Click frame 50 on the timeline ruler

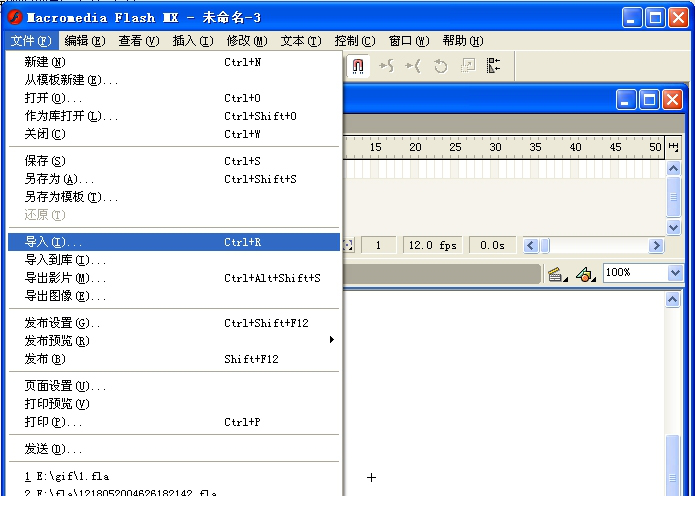tap(656, 147)
